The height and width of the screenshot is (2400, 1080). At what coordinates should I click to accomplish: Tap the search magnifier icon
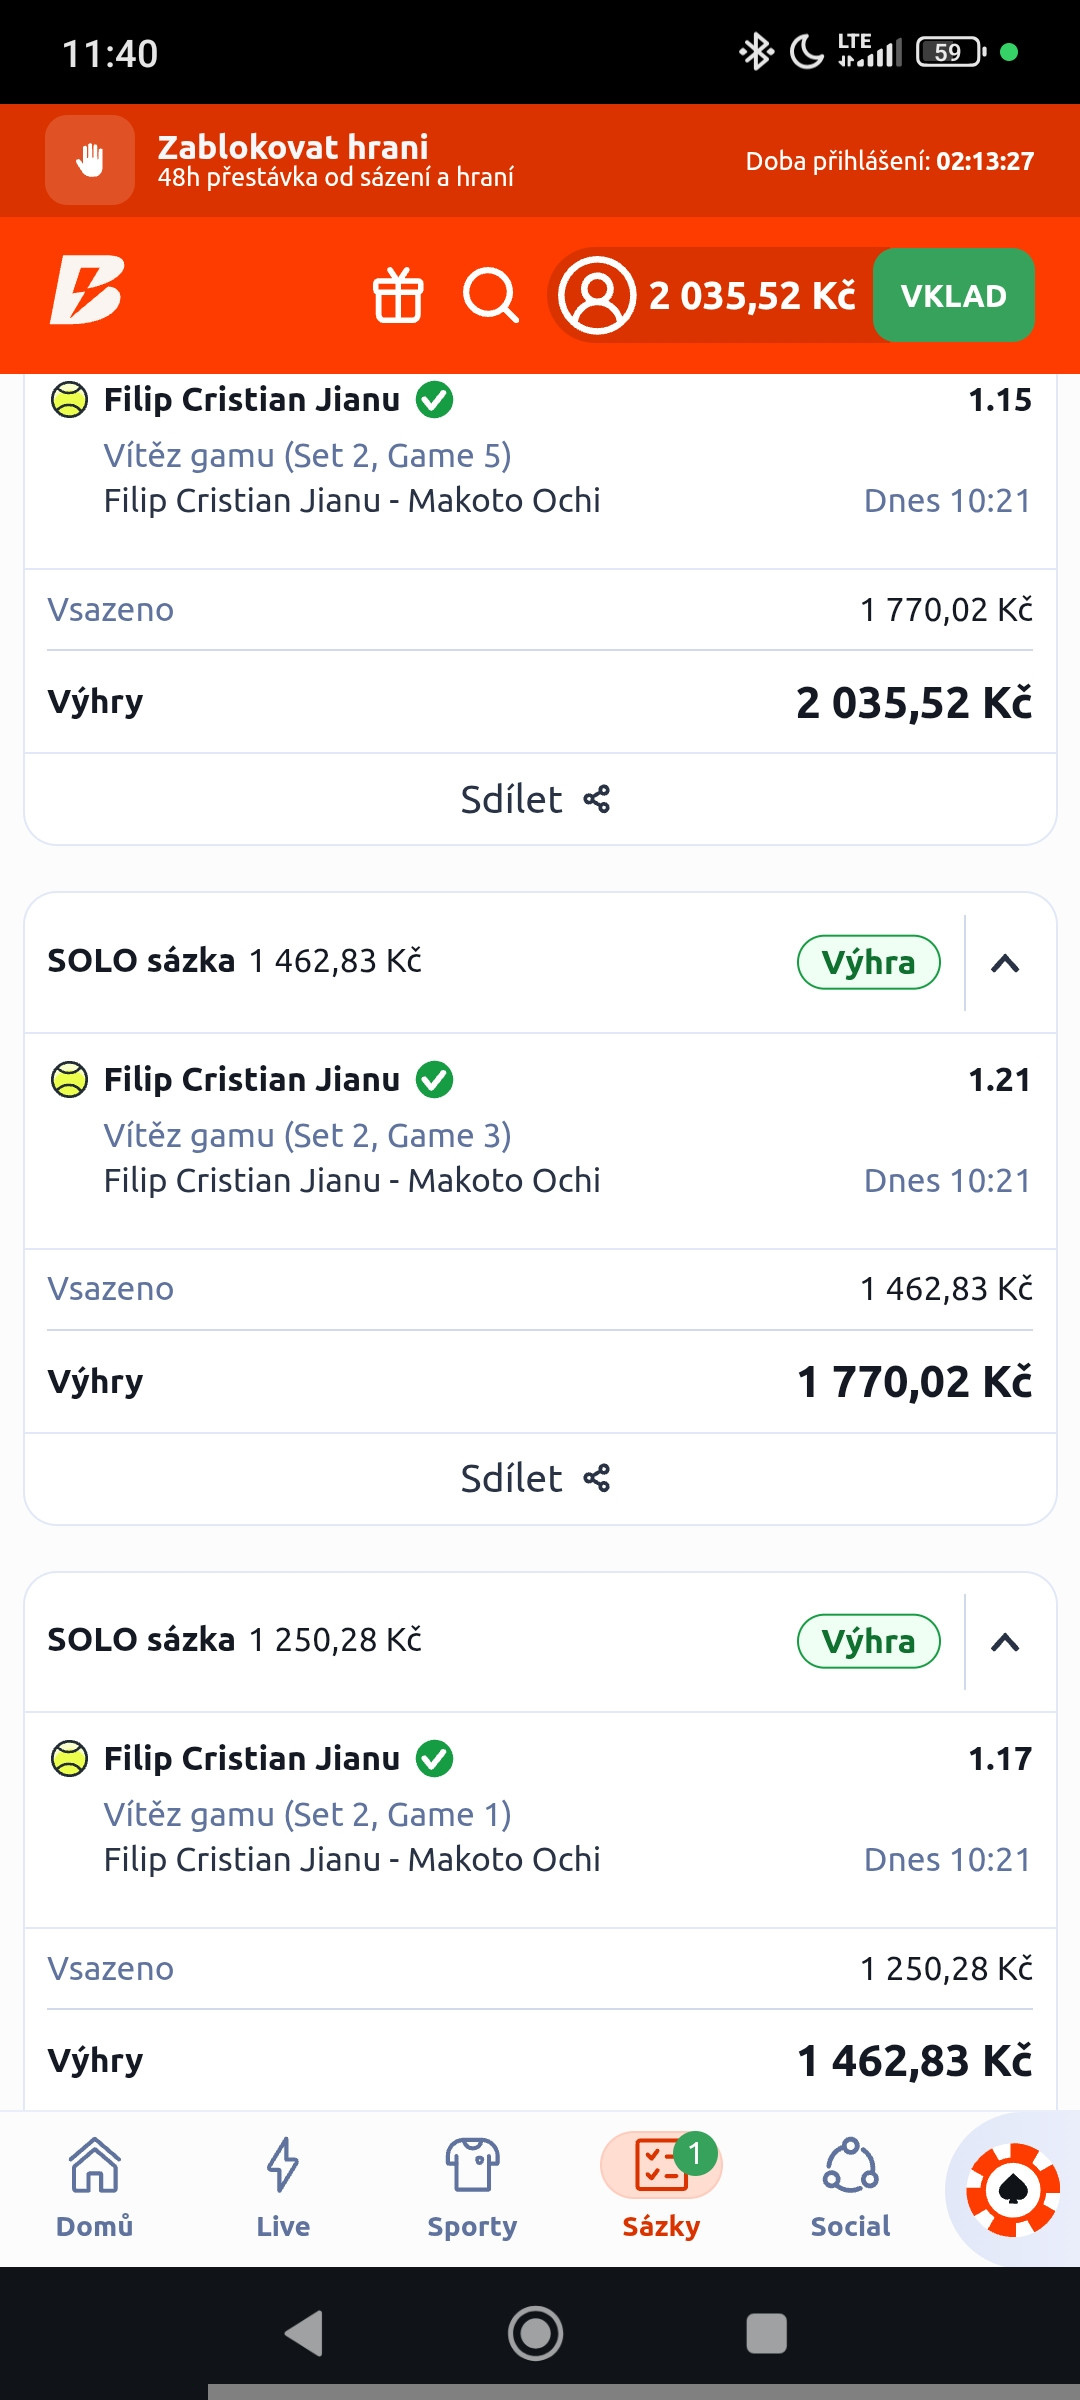coord(490,295)
